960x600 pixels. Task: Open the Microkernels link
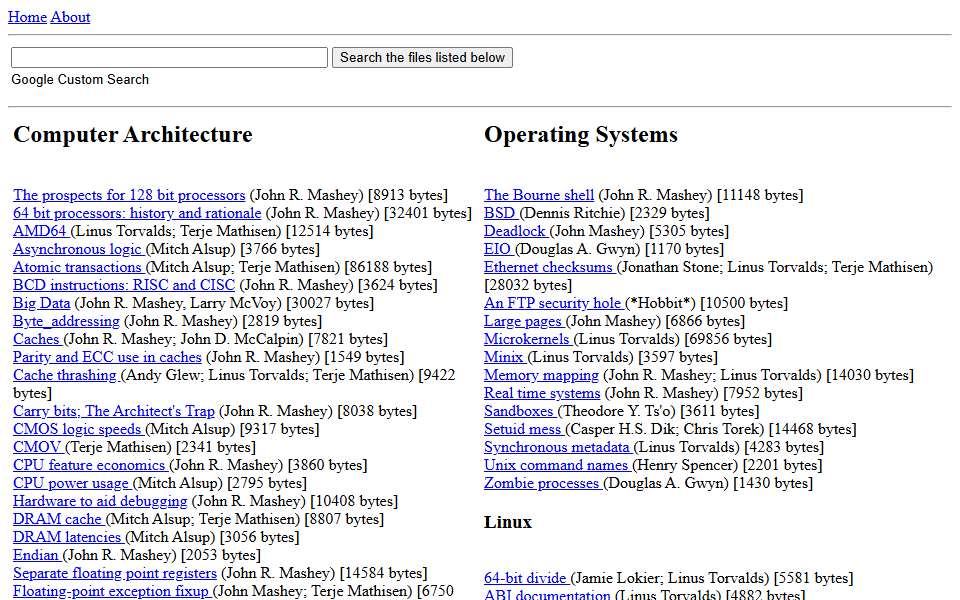529,339
